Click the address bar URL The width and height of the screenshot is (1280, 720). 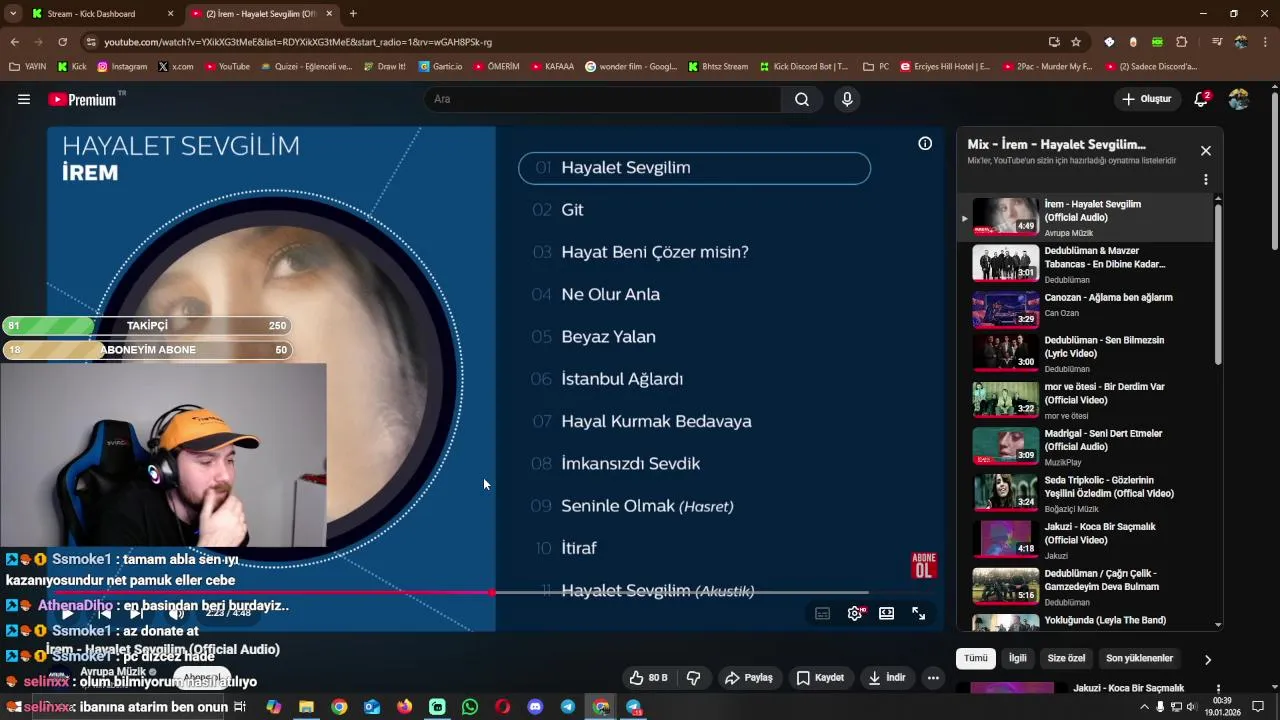click(298, 42)
